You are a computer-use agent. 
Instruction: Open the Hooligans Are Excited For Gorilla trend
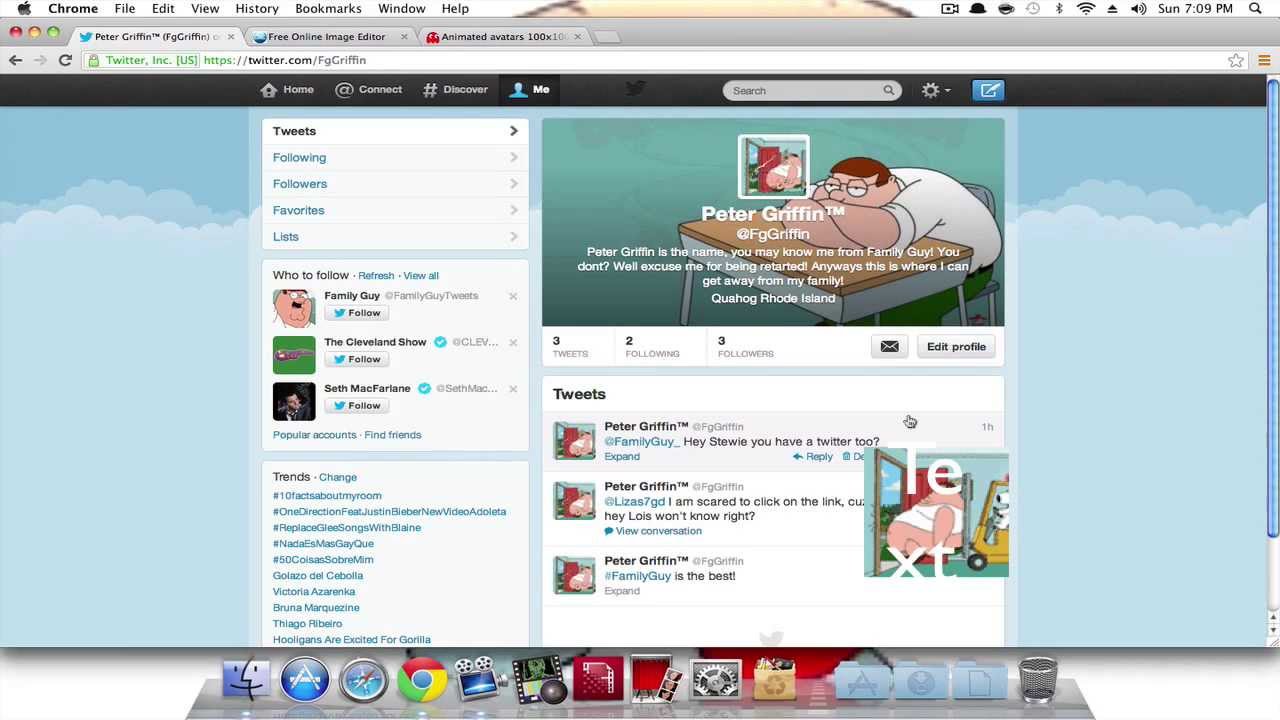pyautogui.click(x=352, y=640)
